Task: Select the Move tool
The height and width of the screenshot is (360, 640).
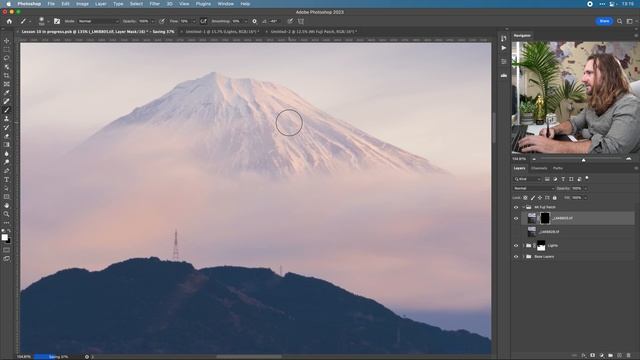Action: [x=7, y=41]
